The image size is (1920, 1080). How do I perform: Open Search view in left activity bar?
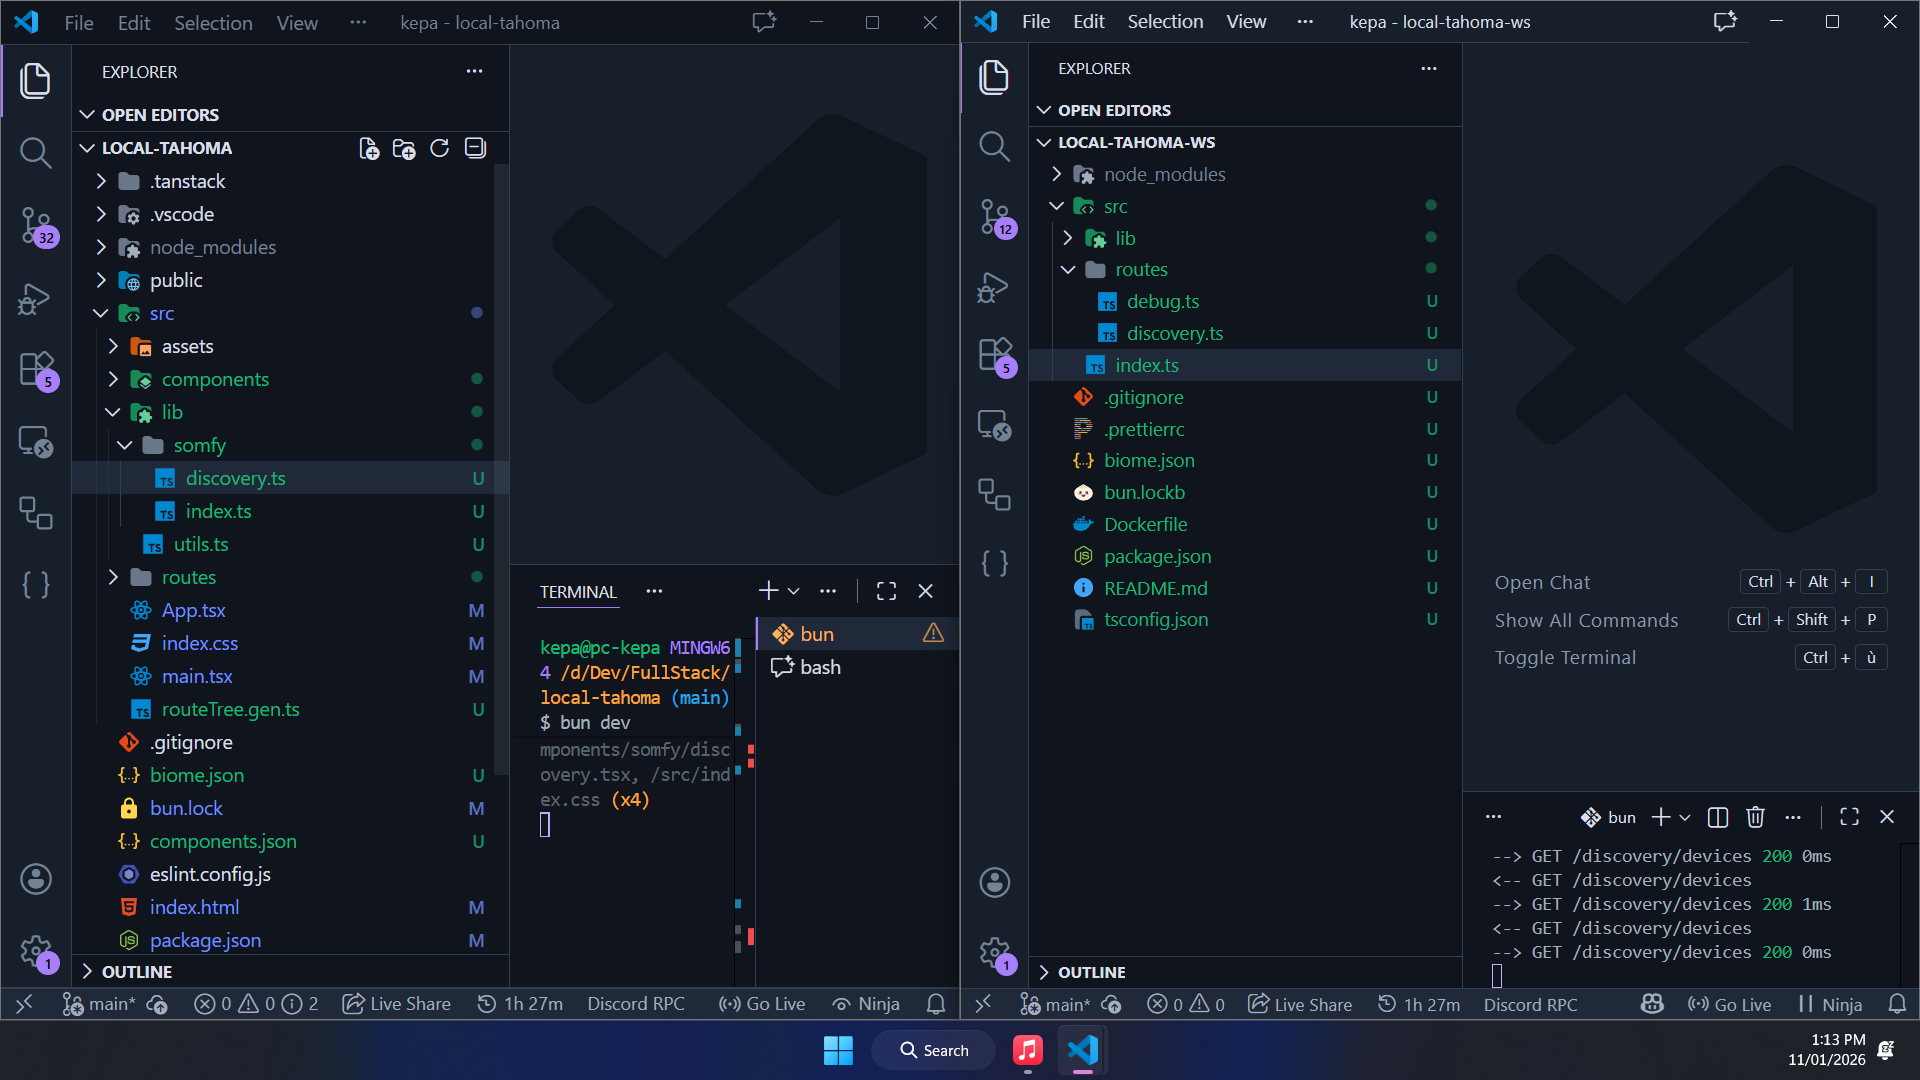pyautogui.click(x=36, y=153)
